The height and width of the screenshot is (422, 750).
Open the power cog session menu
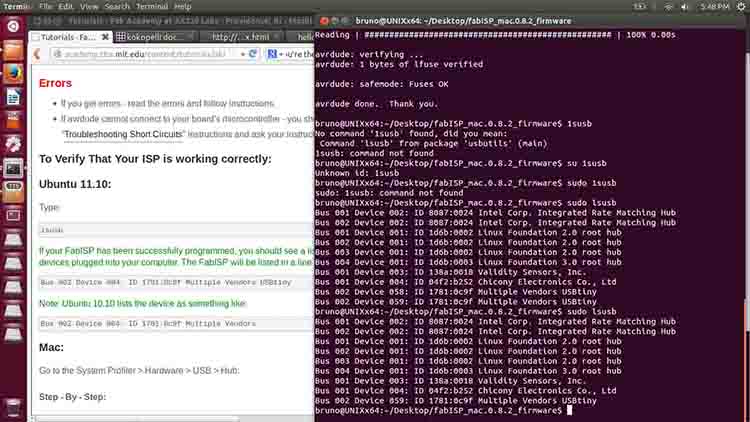click(x=740, y=6)
